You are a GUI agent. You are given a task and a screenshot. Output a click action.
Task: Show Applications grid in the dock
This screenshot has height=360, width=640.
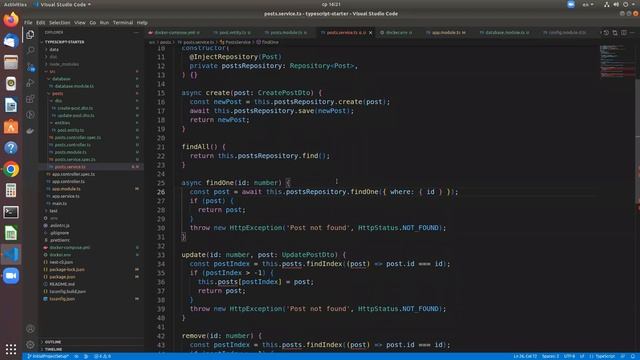pyautogui.click(x=11, y=349)
